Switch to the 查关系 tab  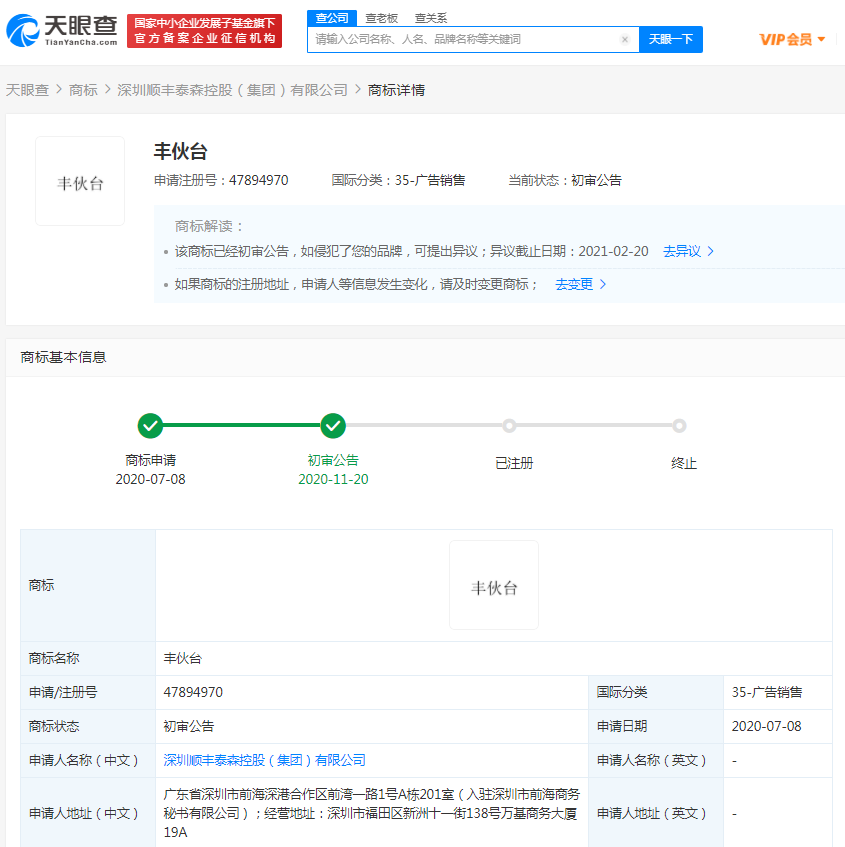(x=431, y=18)
